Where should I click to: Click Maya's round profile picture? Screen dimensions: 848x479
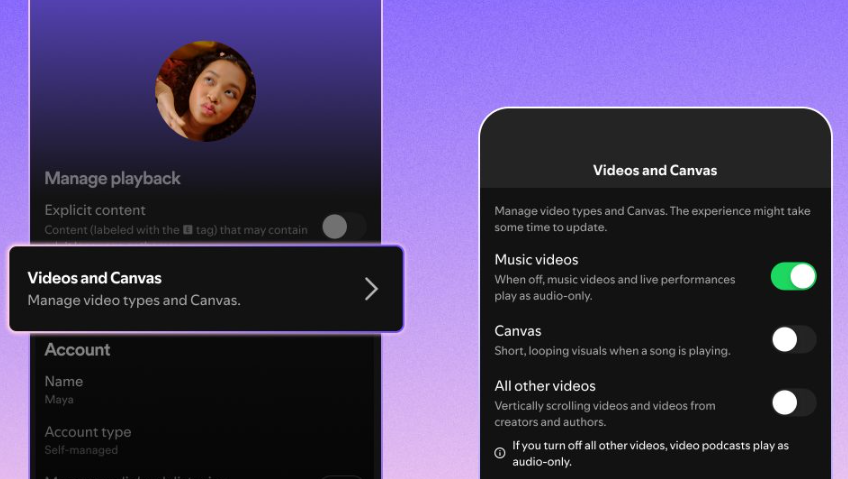click(x=205, y=91)
